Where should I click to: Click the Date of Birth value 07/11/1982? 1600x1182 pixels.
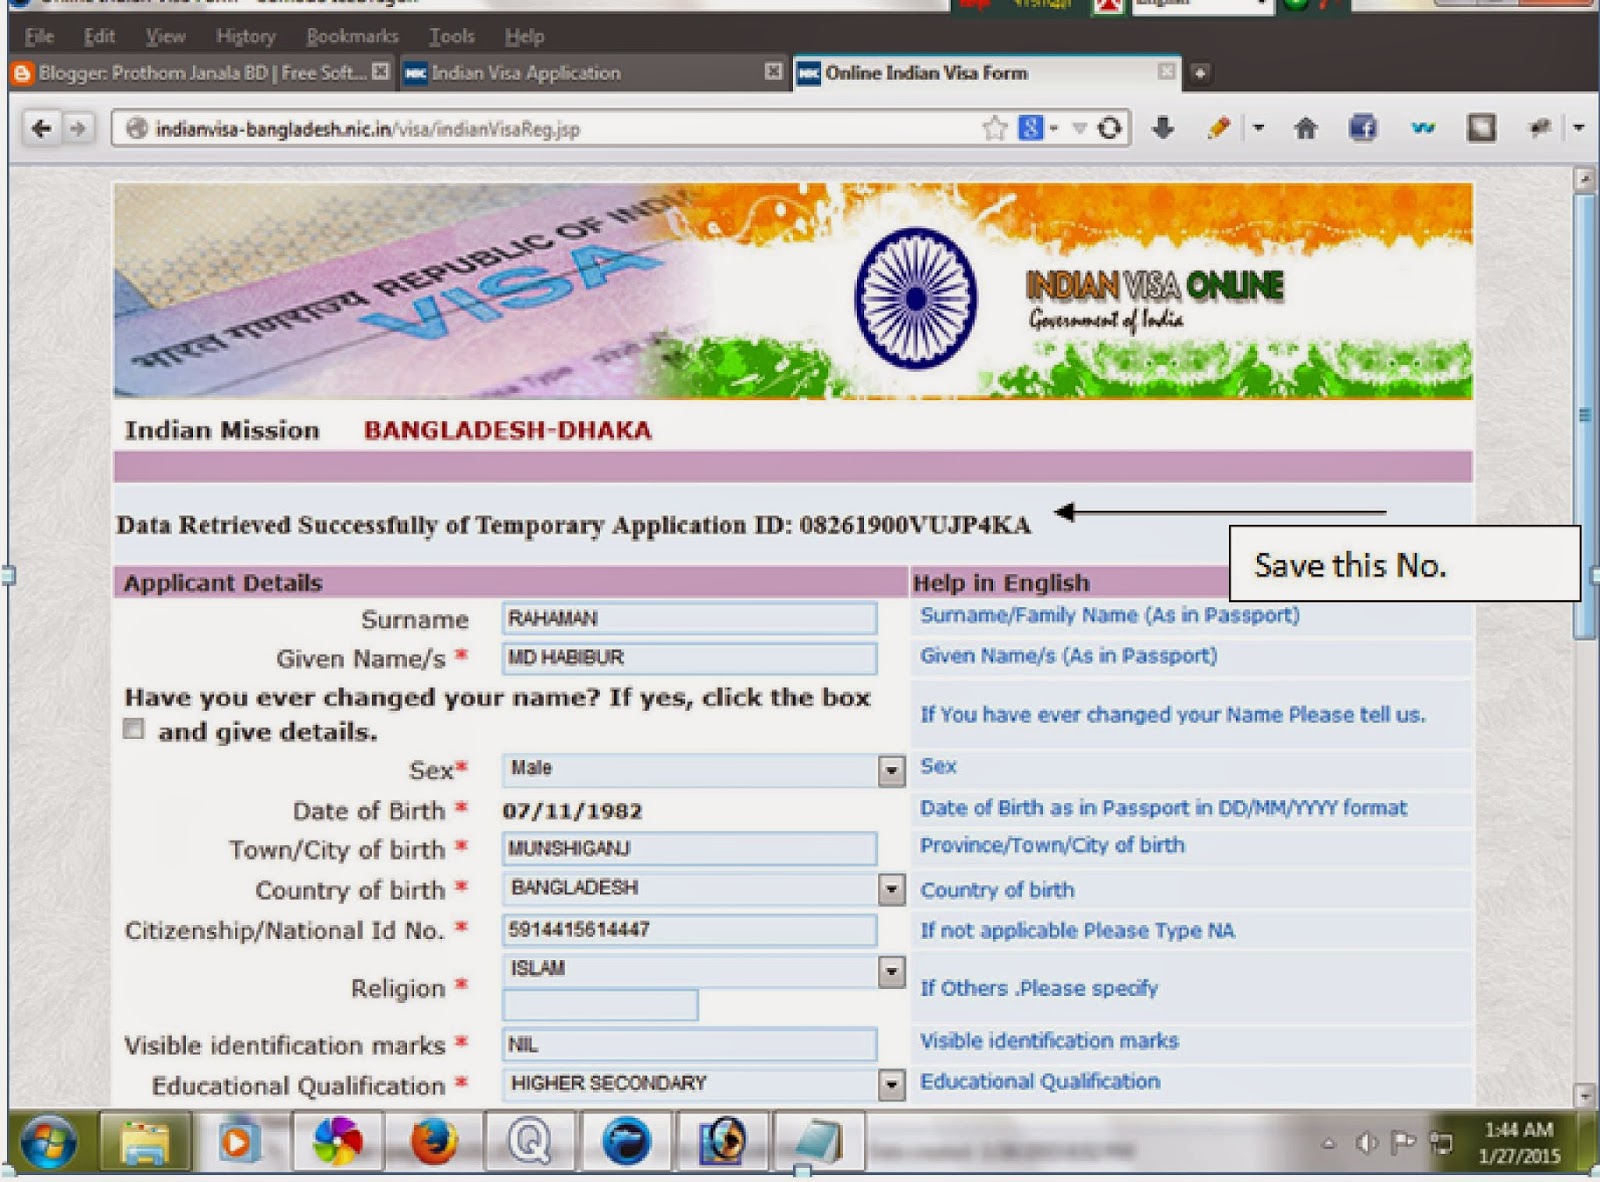[x=572, y=811]
